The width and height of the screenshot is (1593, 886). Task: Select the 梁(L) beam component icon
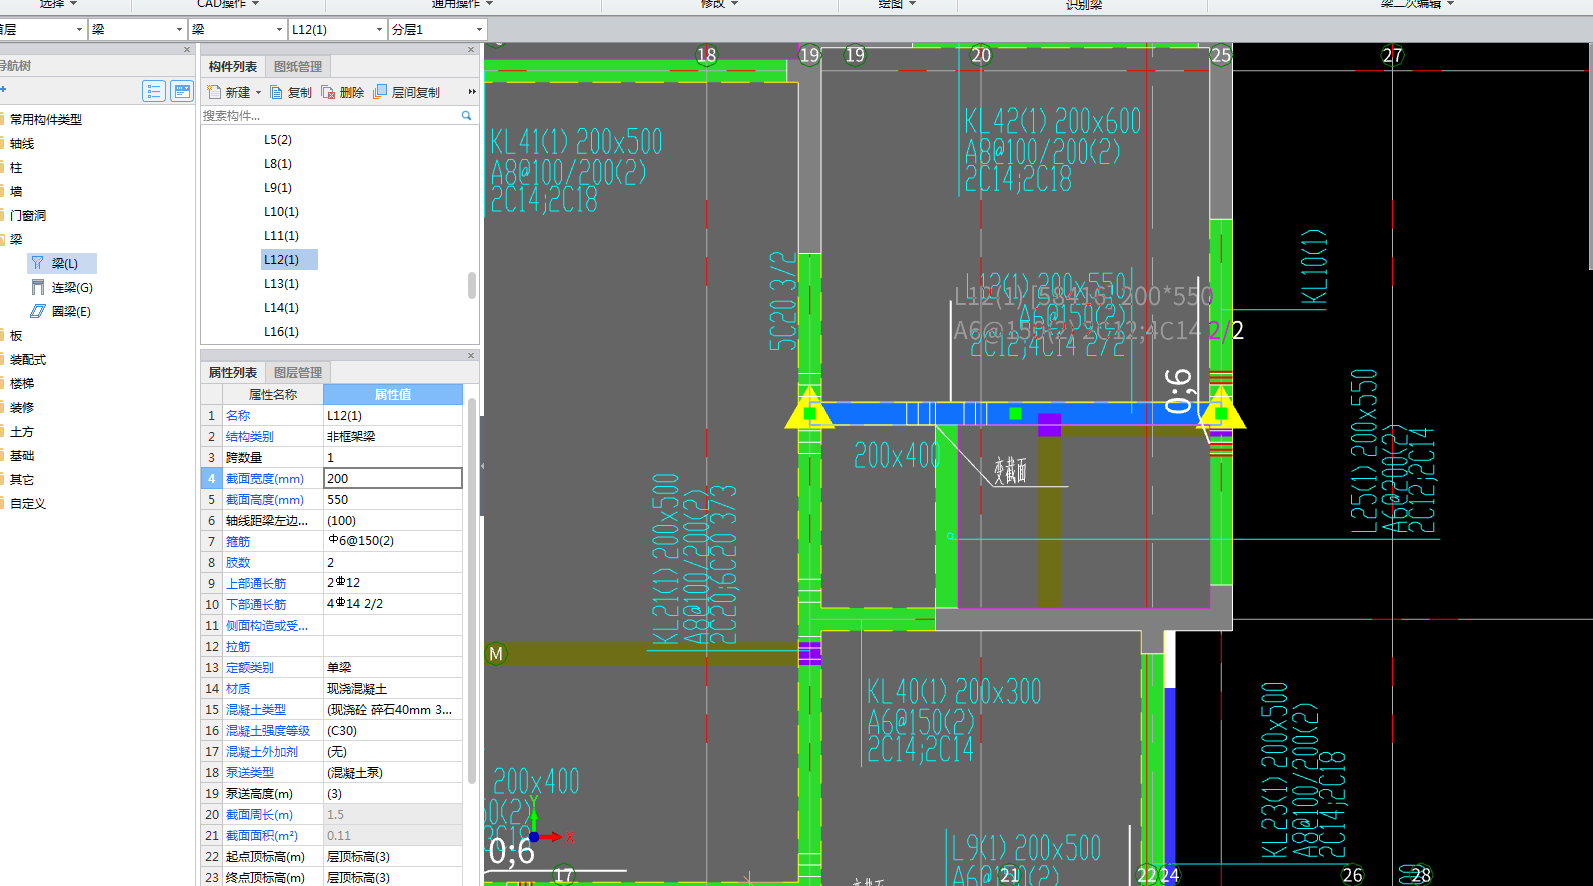[37, 263]
